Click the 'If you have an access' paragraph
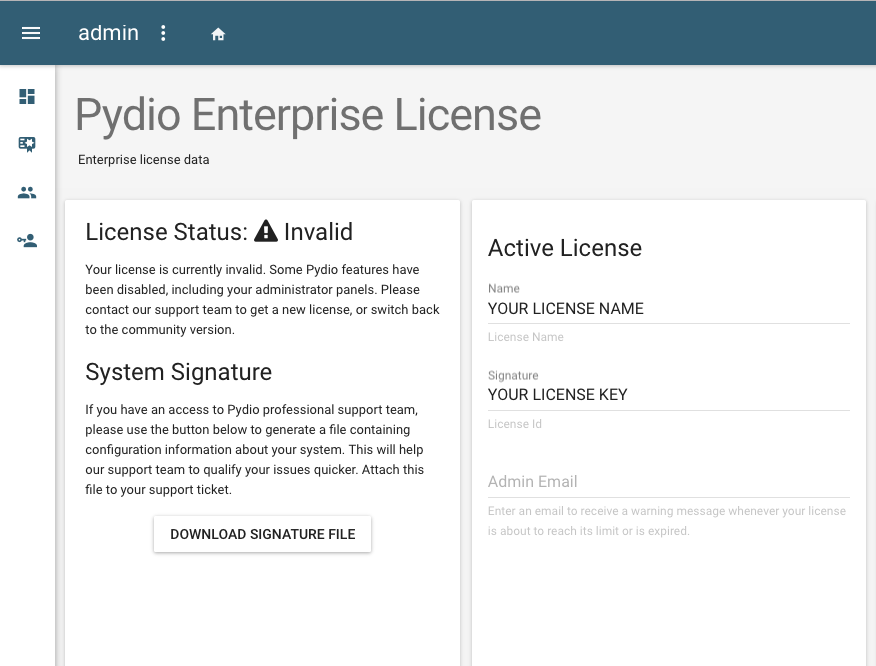 [255, 450]
